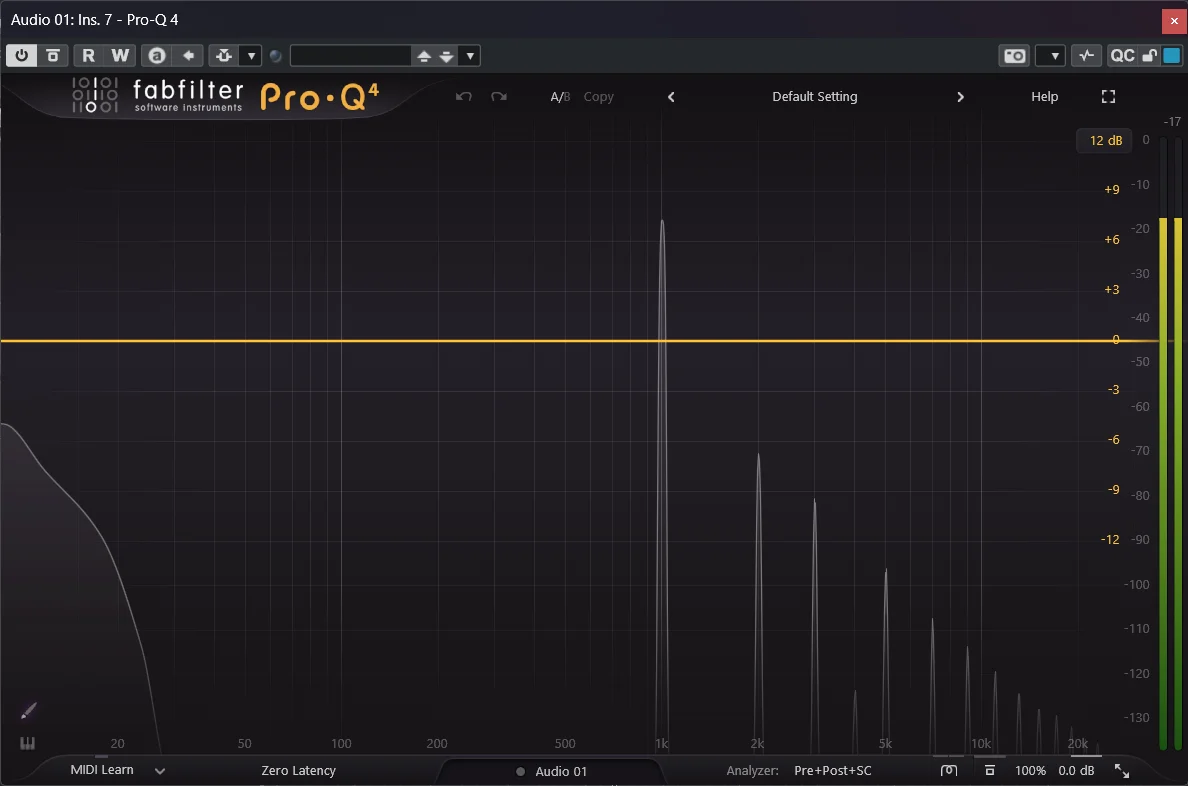The height and width of the screenshot is (786, 1188).
Task: Go to previous preset with left chevron
Action: tap(671, 96)
